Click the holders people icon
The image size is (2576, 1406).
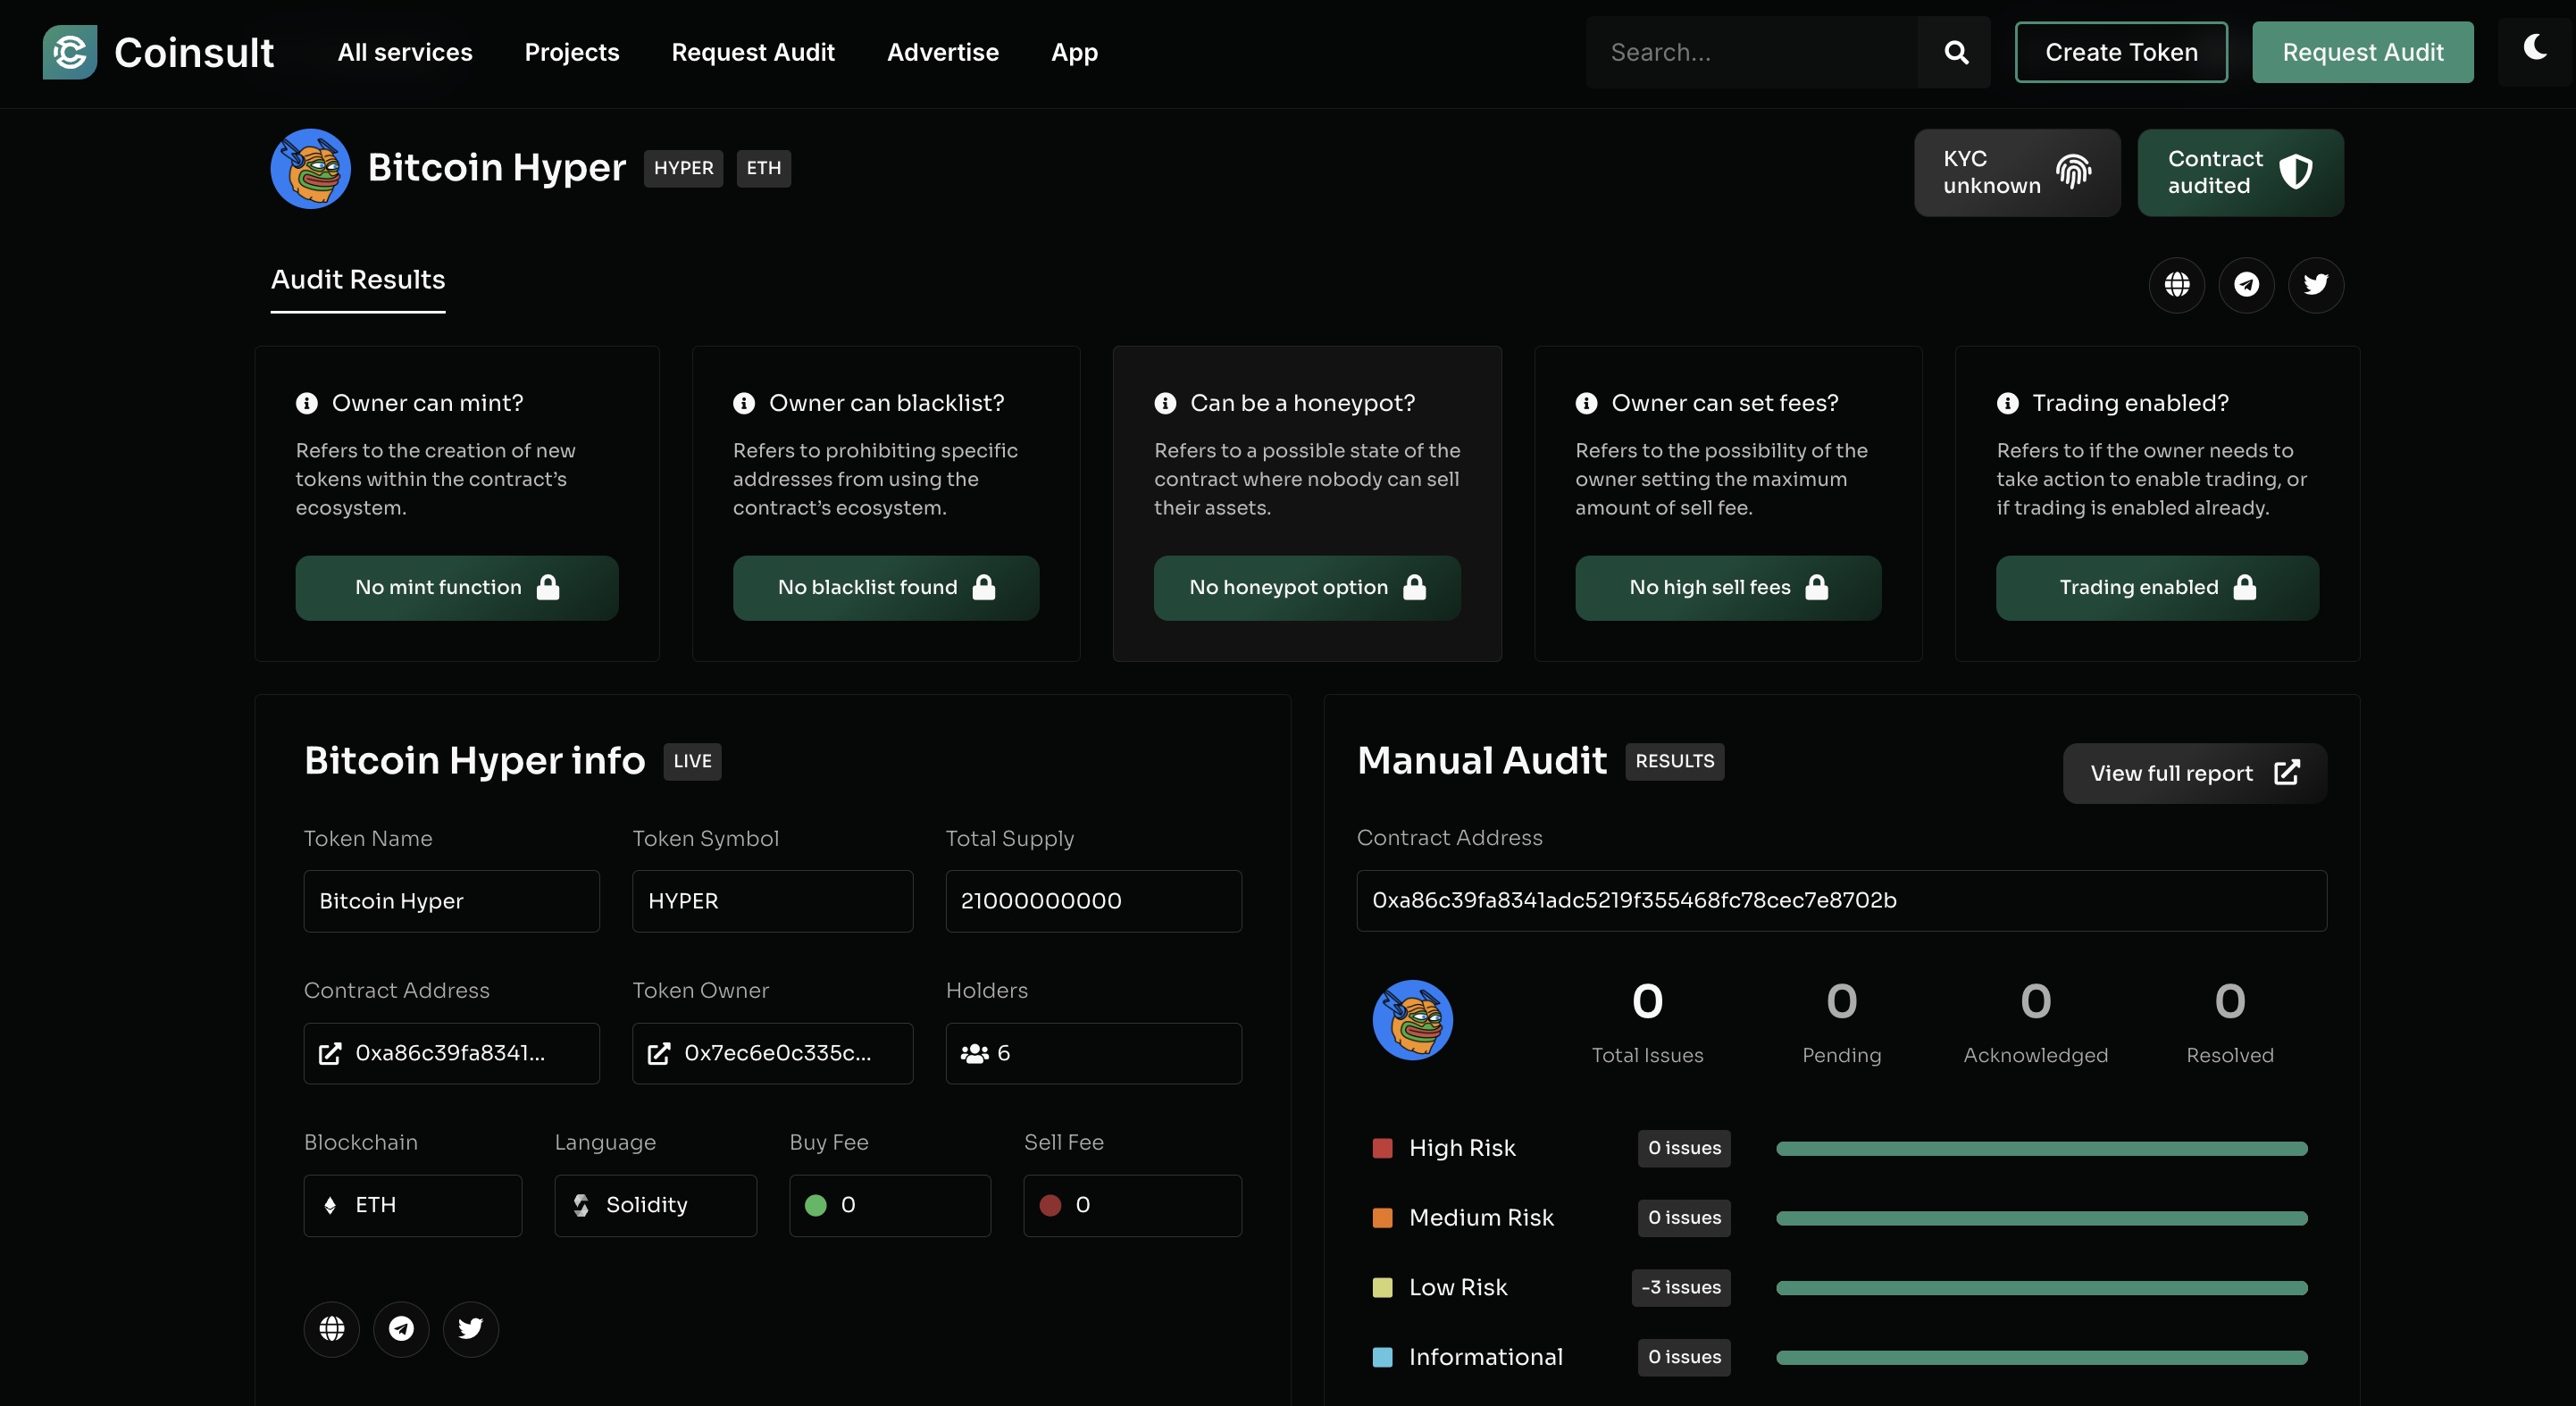(x=974, y=1053)
